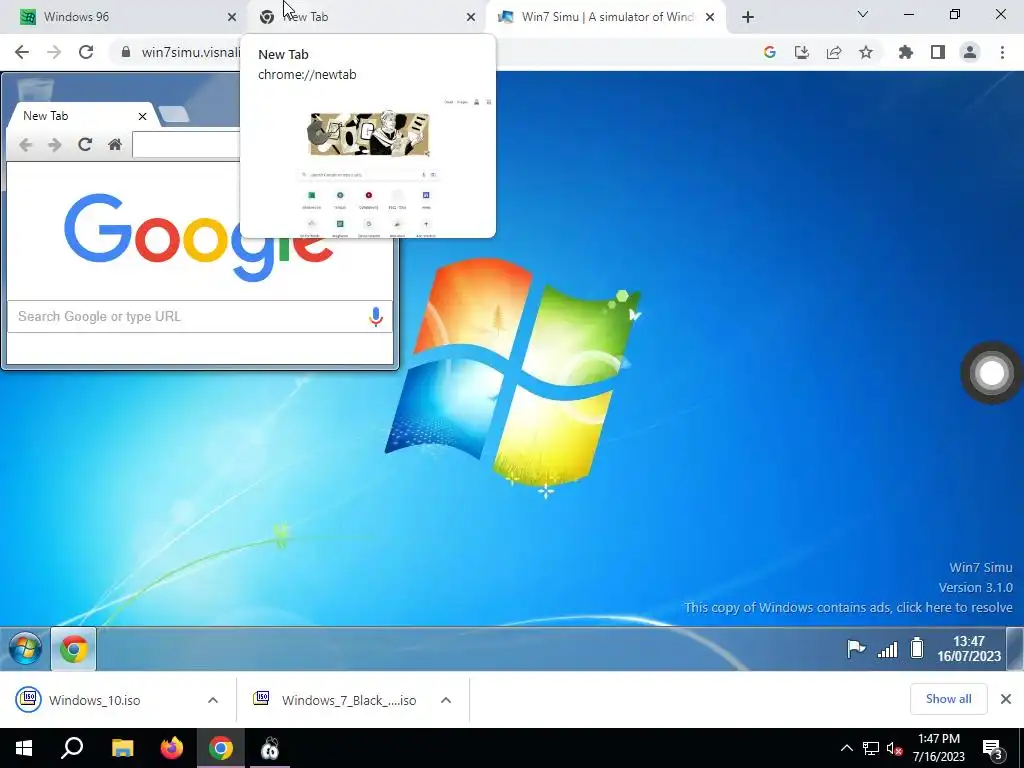Open the tab search dropdown chevron
Image resolution: width=1024 pixels, height=768 pixels.
point(863,14)
